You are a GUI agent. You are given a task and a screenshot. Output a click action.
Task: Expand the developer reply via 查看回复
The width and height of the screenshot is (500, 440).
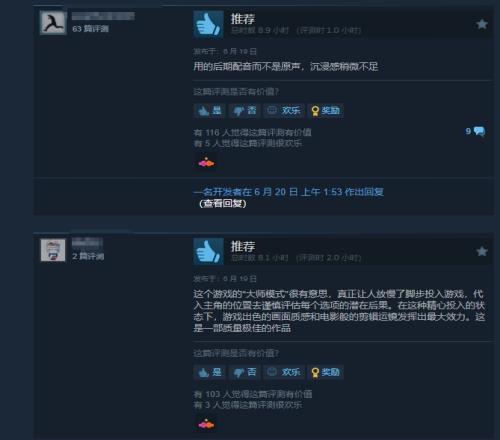tap(223, 203)
